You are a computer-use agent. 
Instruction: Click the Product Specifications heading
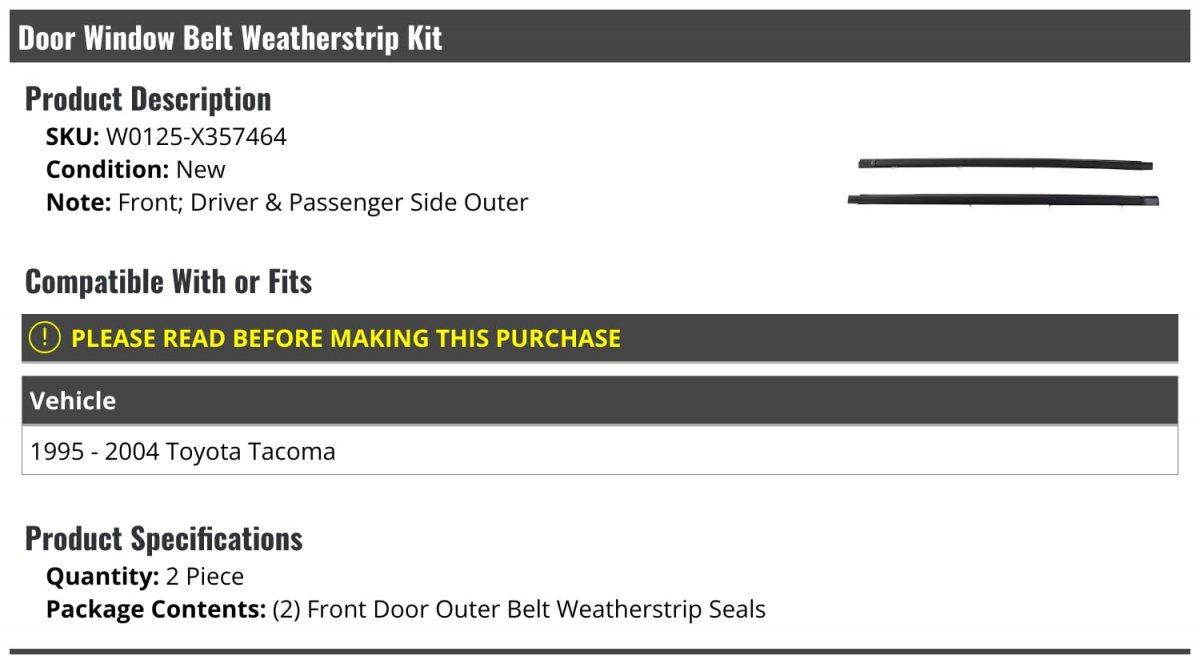[164, 539]
